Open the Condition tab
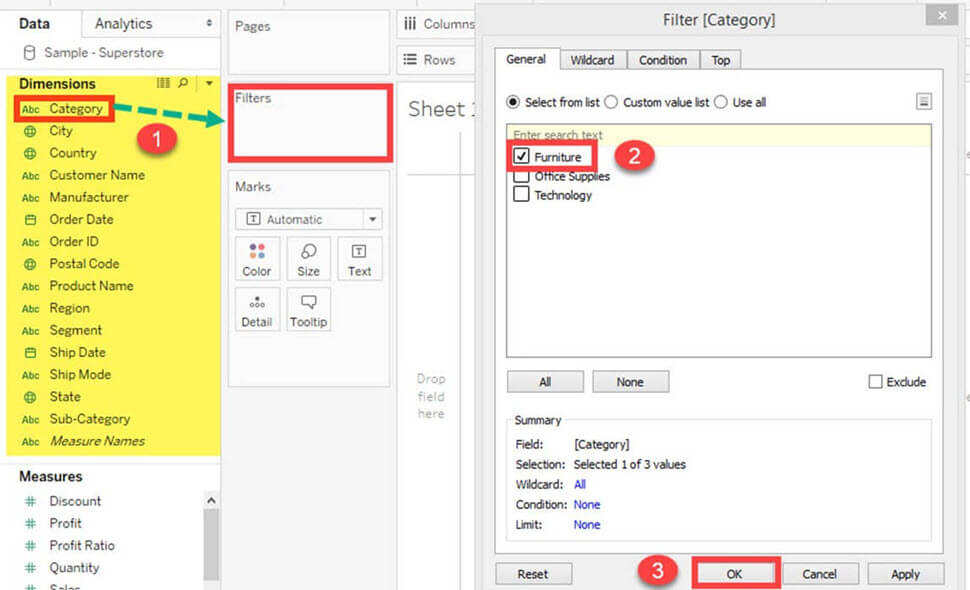The image size is (970, 590). click(662, 60)
